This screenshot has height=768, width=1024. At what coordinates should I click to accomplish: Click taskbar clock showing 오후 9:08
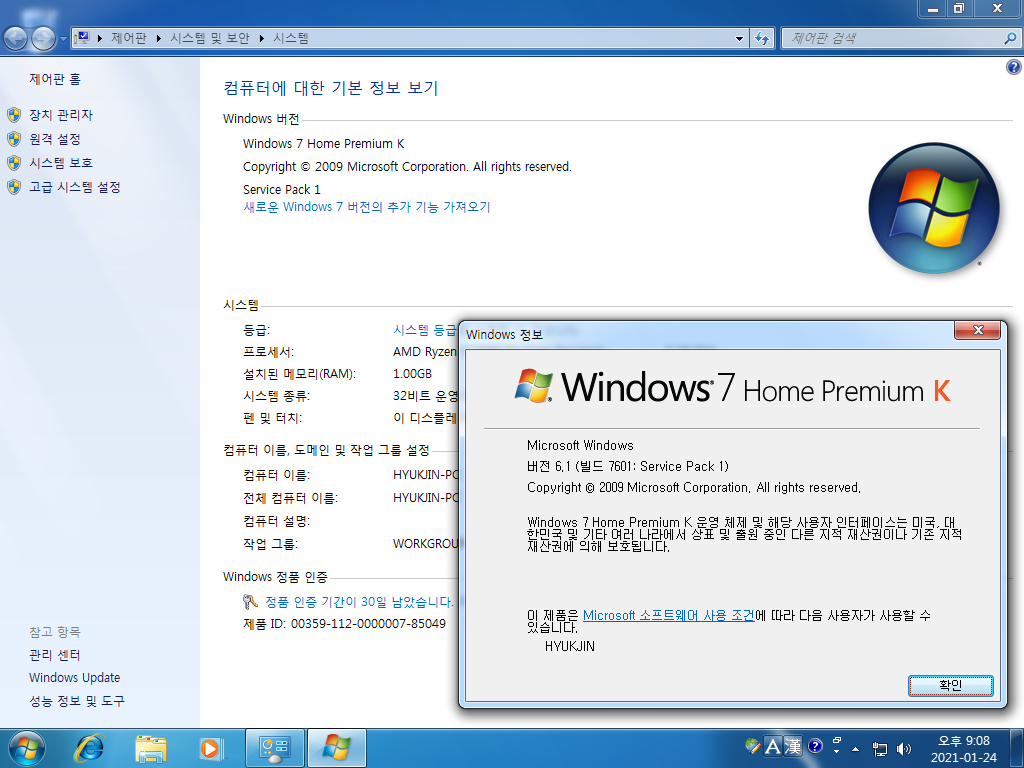(963, 749)
